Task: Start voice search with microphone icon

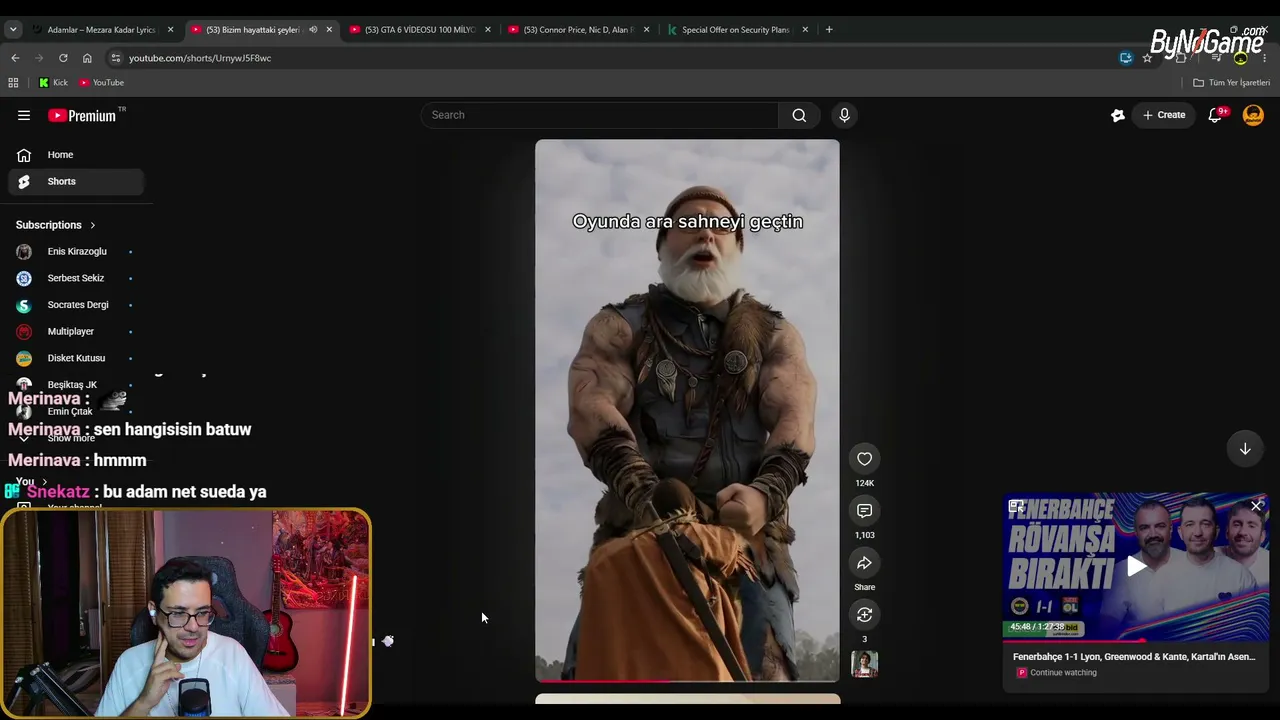Action: point(844,115)
